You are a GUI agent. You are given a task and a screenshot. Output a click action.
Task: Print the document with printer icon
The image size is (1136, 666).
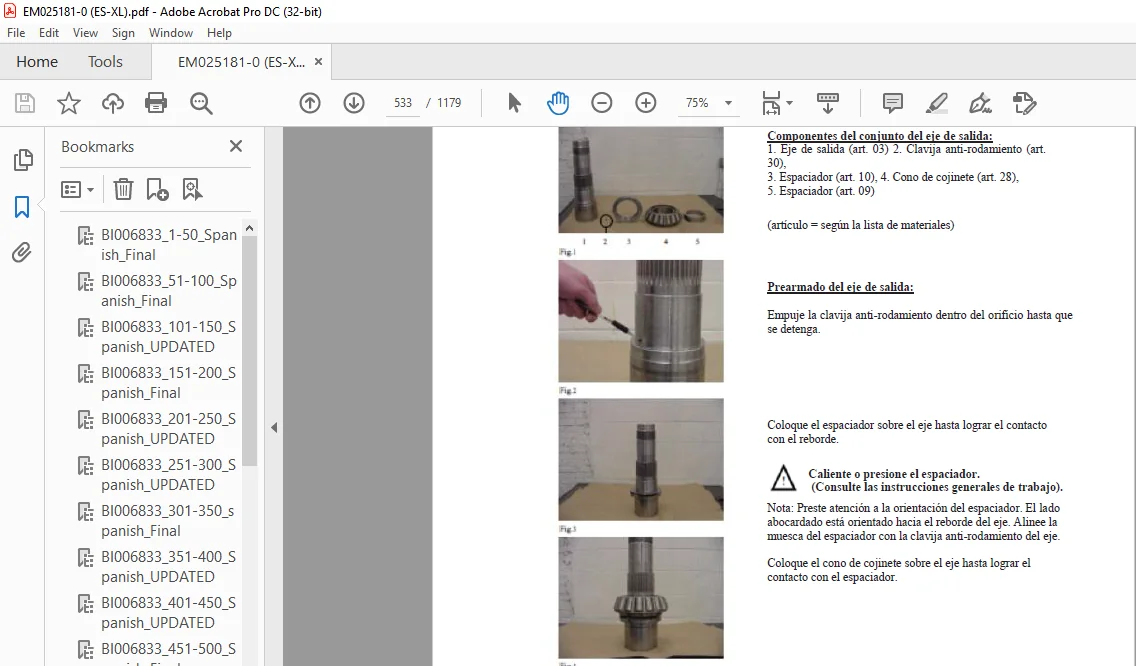pos(156,103)
